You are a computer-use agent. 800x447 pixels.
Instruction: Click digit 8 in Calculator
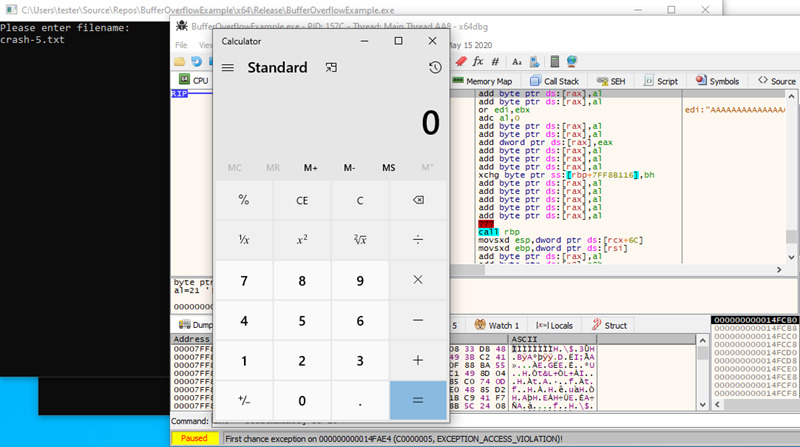coord(302,281)
